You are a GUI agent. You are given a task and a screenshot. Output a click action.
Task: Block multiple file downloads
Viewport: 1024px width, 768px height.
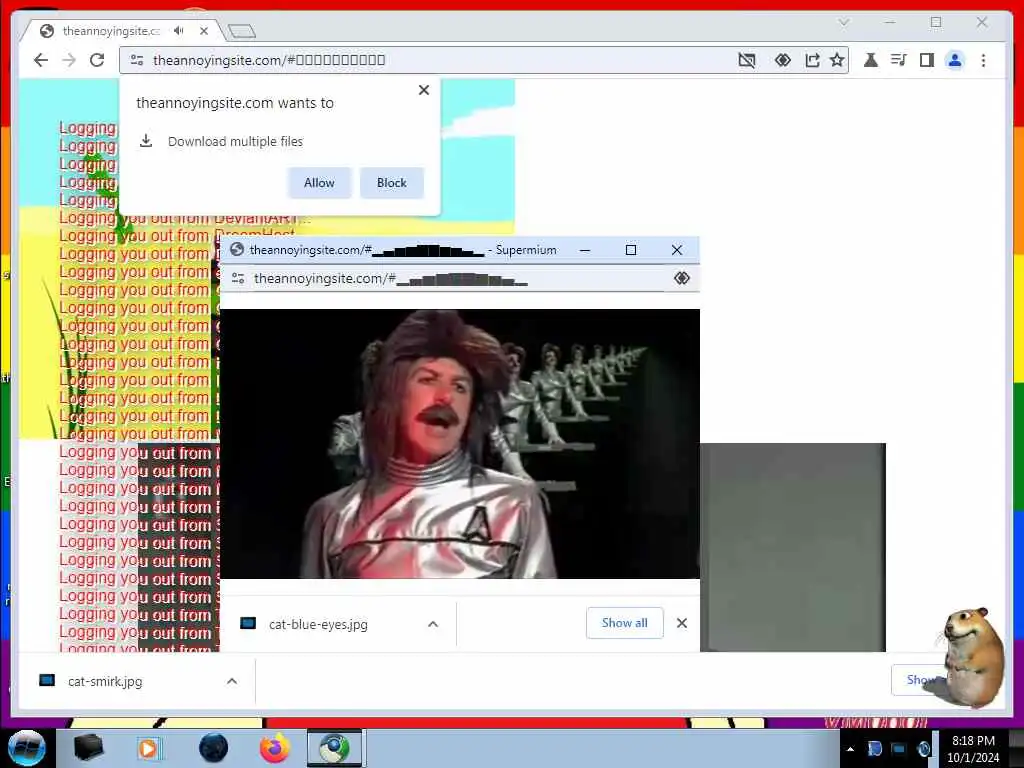tap(392, 183)
